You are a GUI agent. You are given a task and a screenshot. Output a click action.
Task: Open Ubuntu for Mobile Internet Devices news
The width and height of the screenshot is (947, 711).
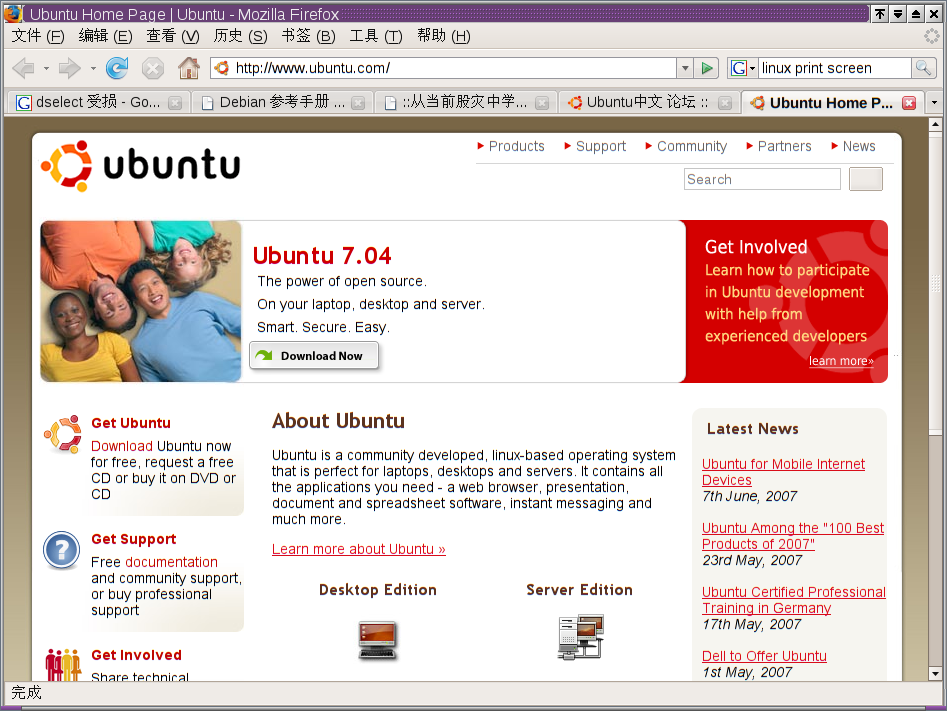tap(783, 472)
